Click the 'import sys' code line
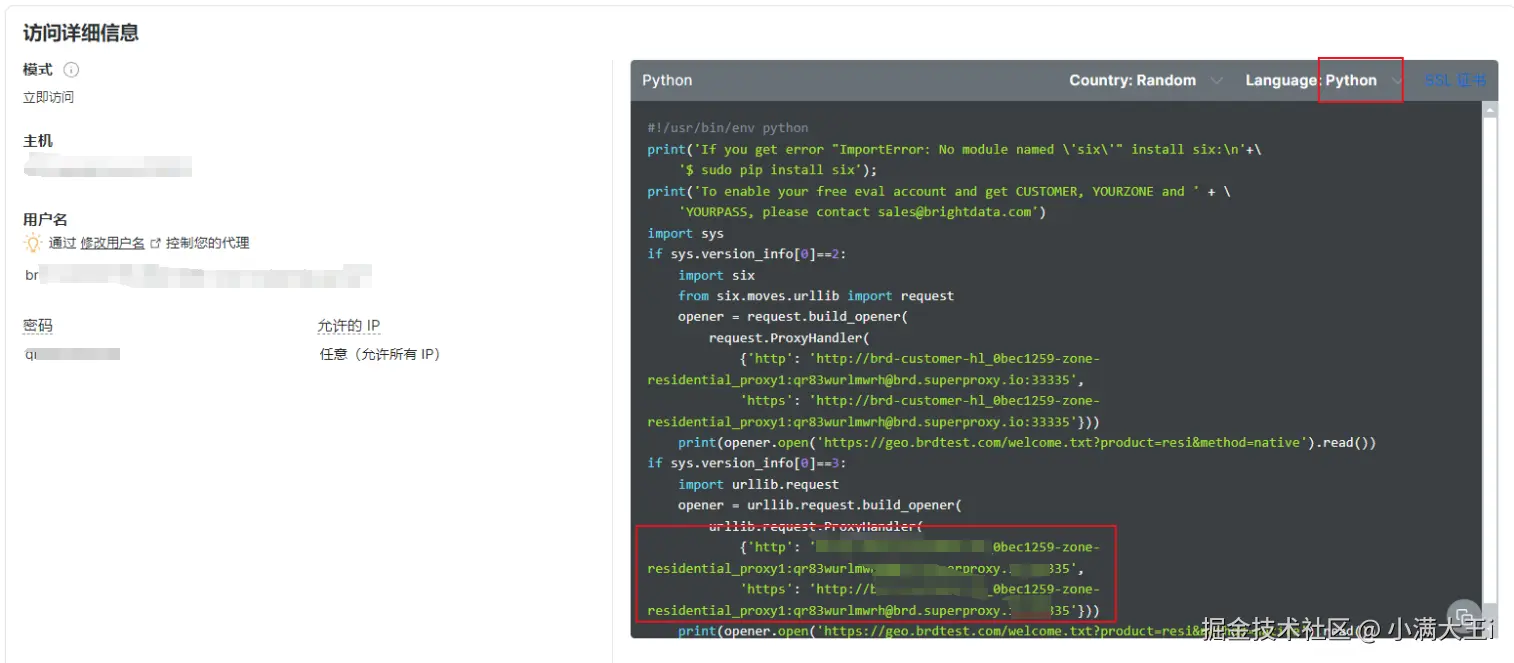Screen dimensions: 1514x663 [685, 233]
